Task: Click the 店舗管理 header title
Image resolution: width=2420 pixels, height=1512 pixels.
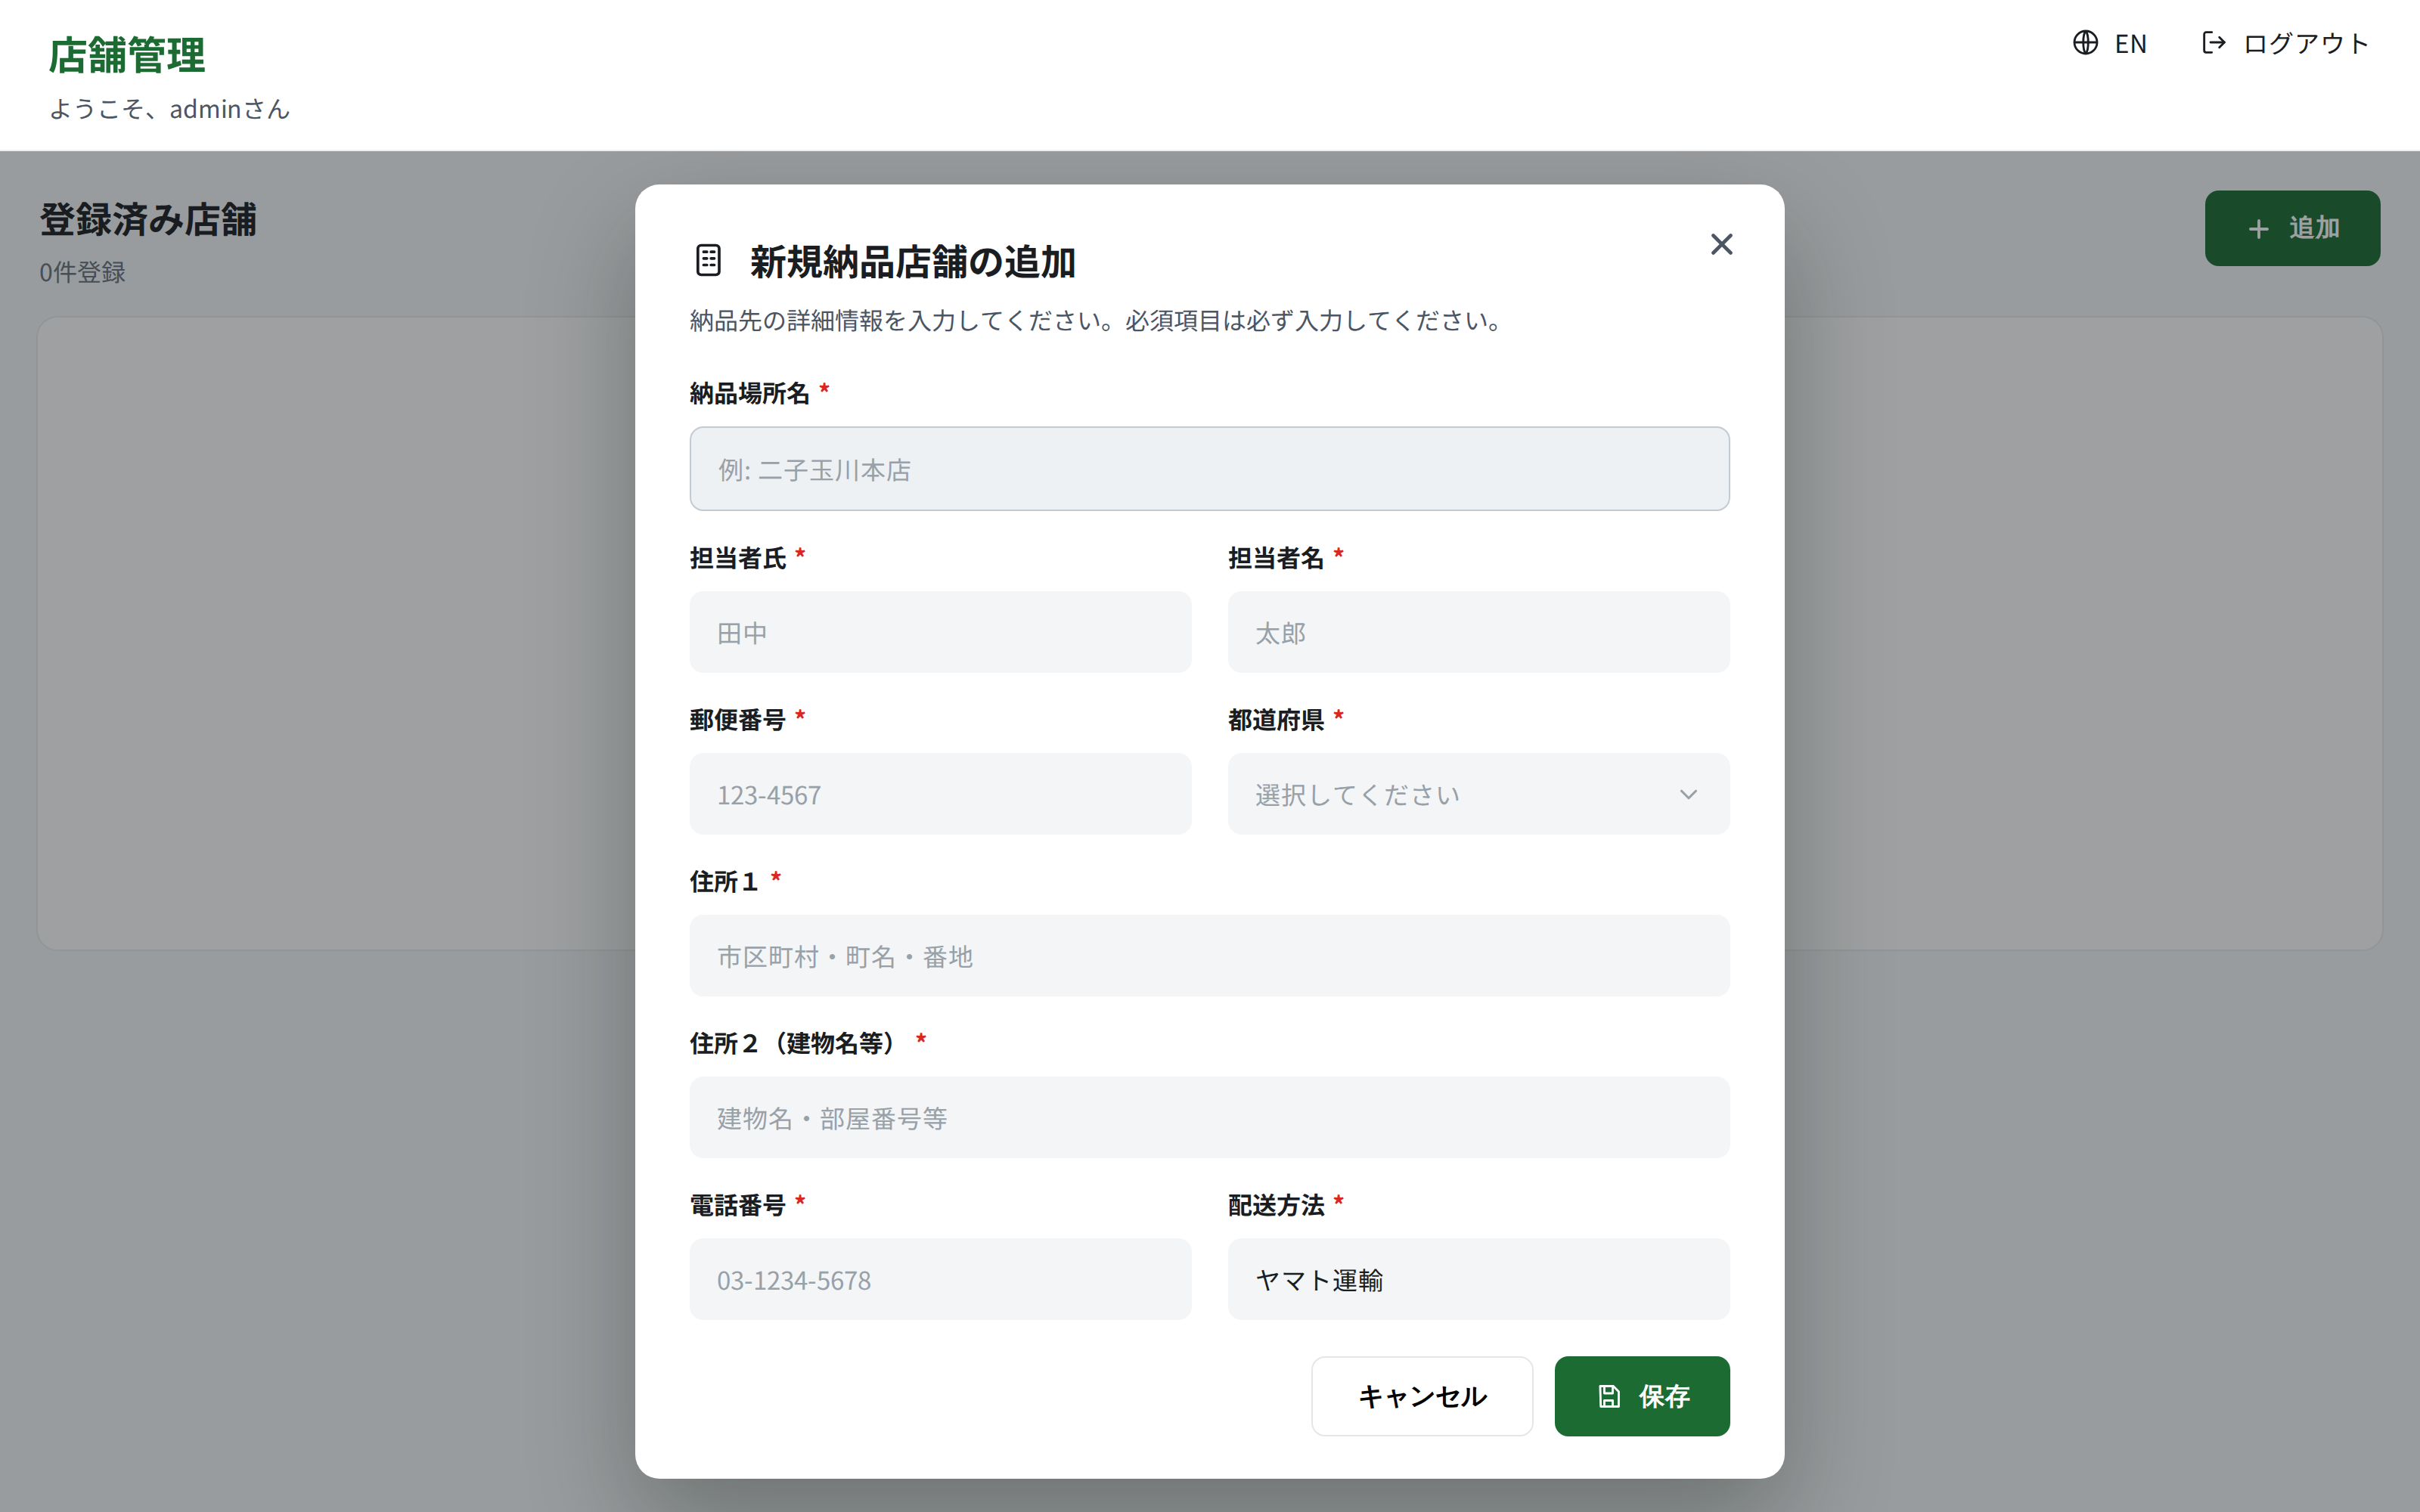Action: pyautogui.click(x=127, y=55)
